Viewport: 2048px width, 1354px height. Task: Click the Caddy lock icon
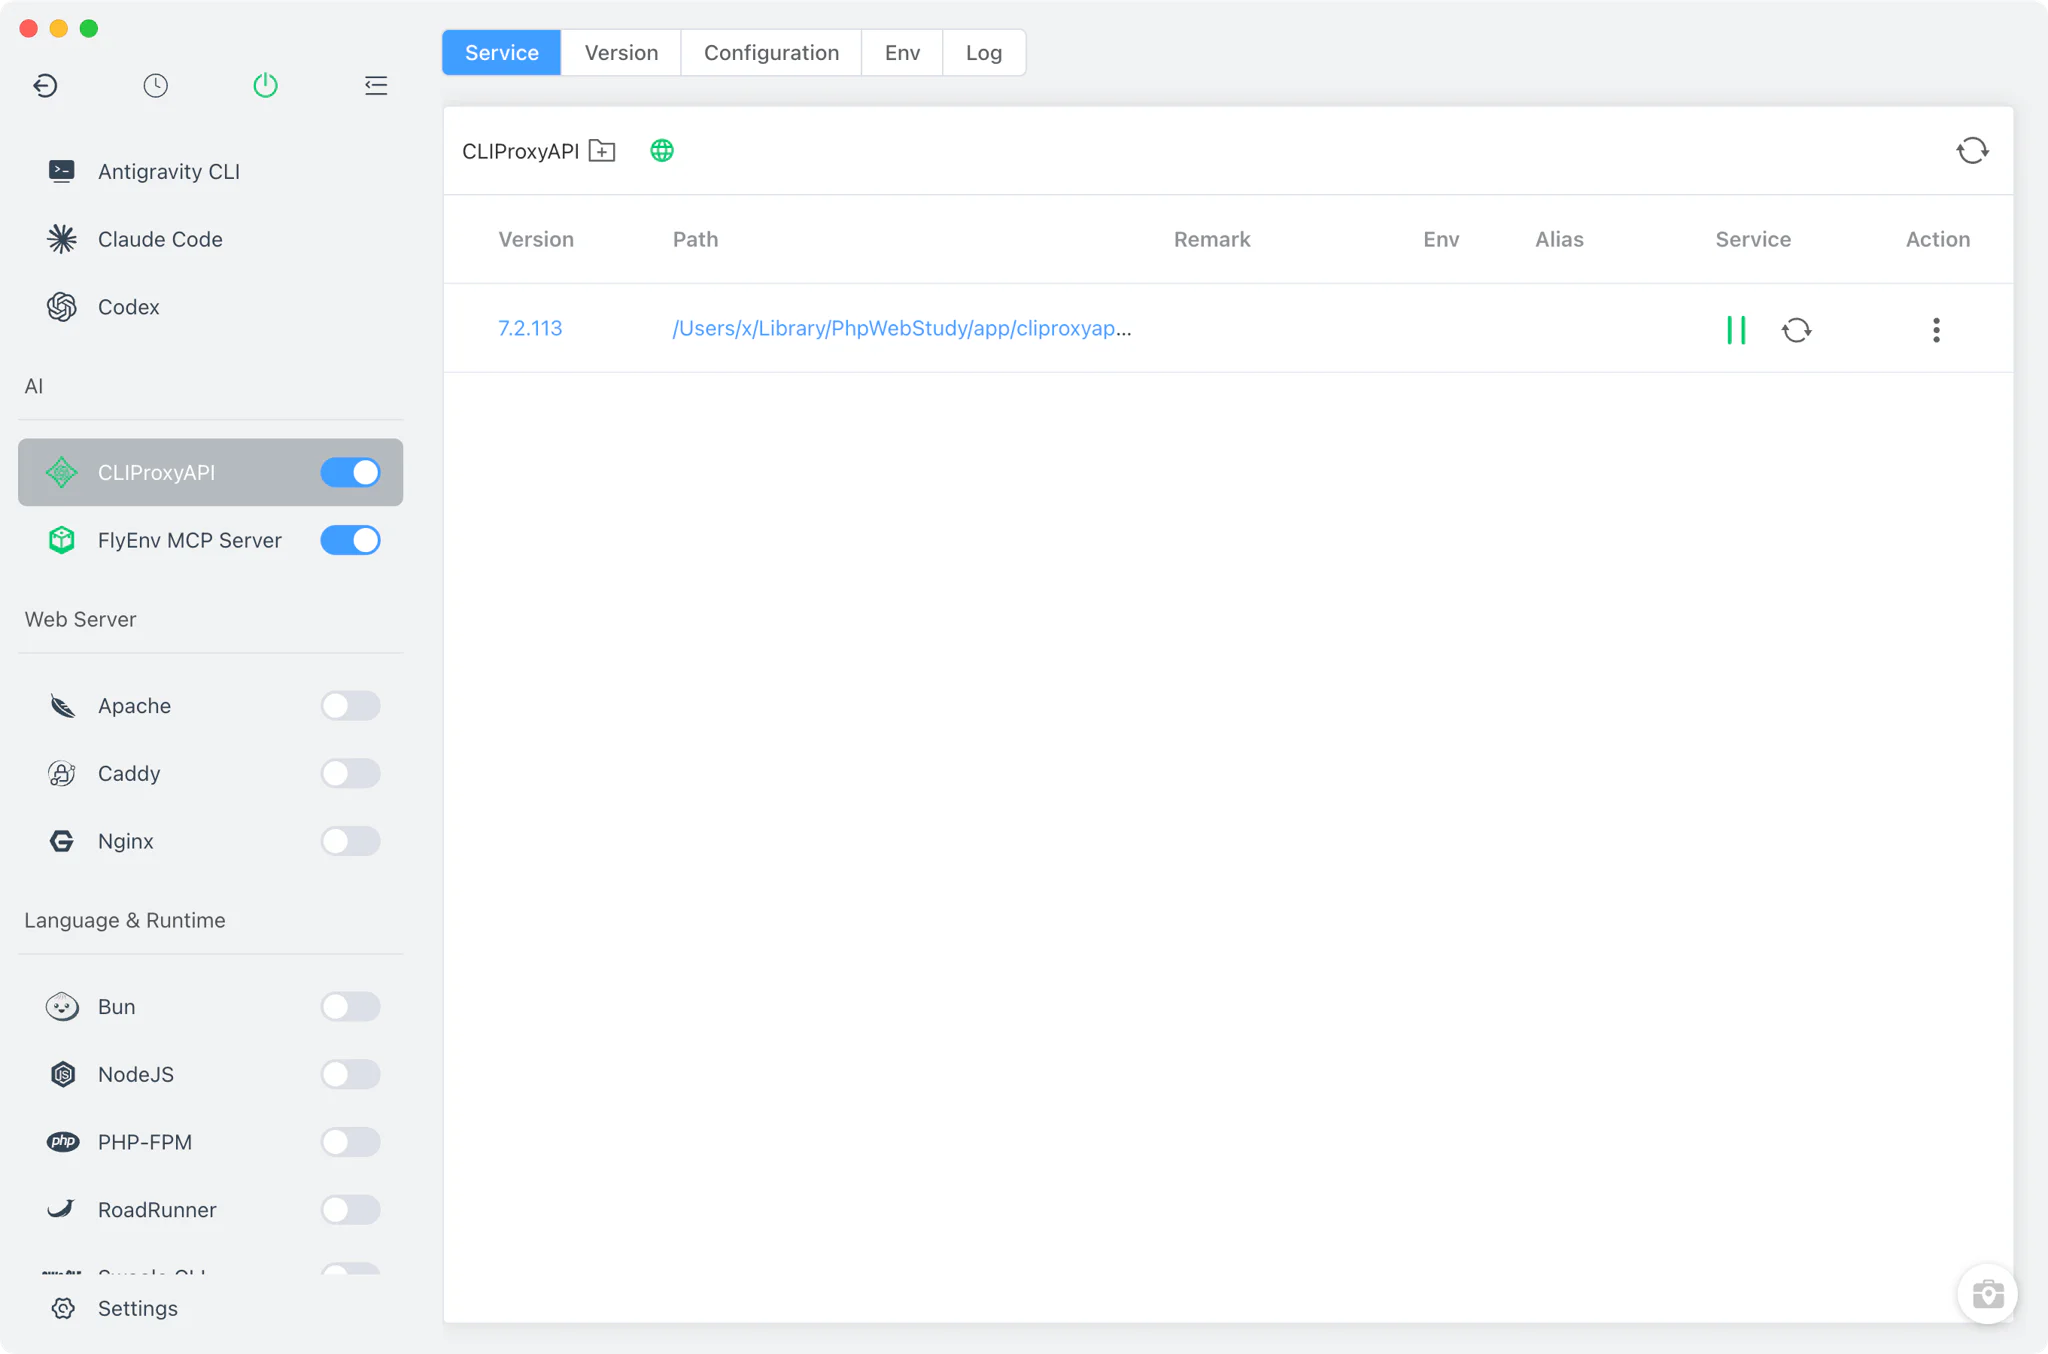click(x=62, y=773)
